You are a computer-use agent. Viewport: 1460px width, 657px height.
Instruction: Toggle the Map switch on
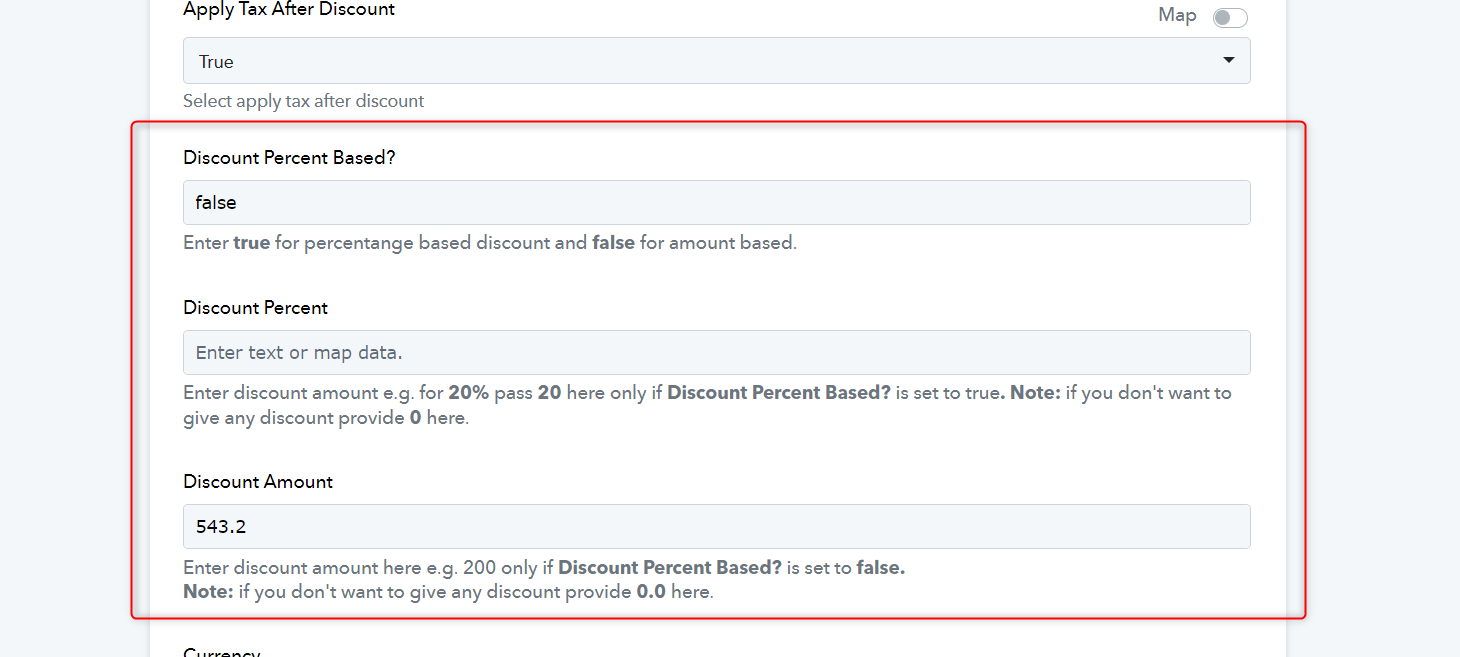point(1230,17)
